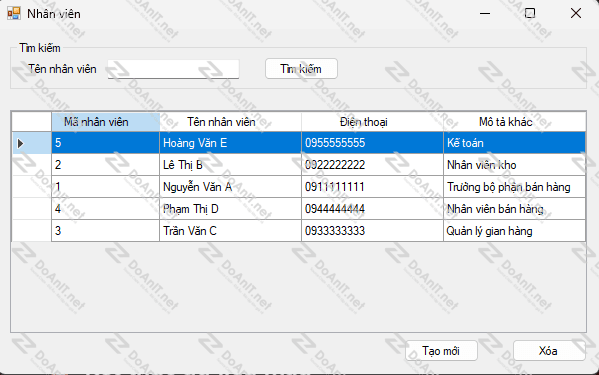The image size is (599, 375).
Task: Click the Xóa button
Action: coord(549,351)
